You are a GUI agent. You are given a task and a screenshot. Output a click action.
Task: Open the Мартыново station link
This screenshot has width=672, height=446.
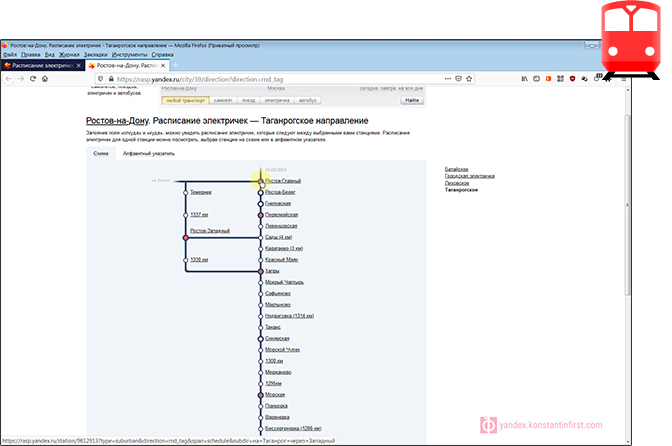click(278, 305)
